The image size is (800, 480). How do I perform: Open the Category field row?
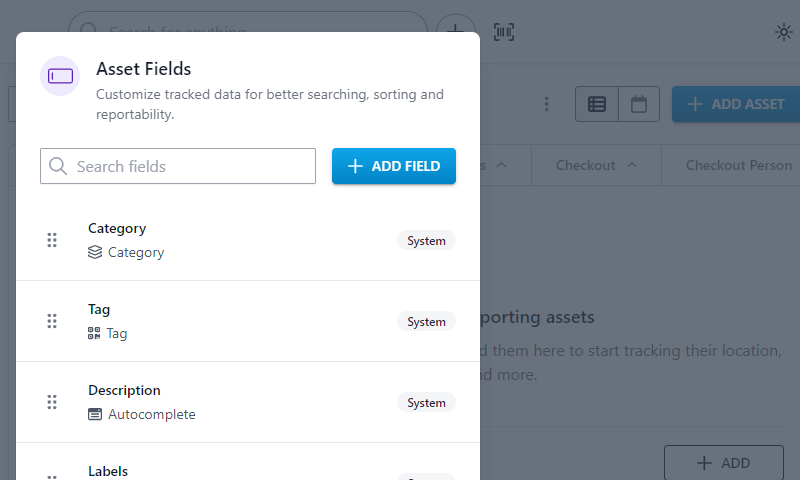[248, 240]
